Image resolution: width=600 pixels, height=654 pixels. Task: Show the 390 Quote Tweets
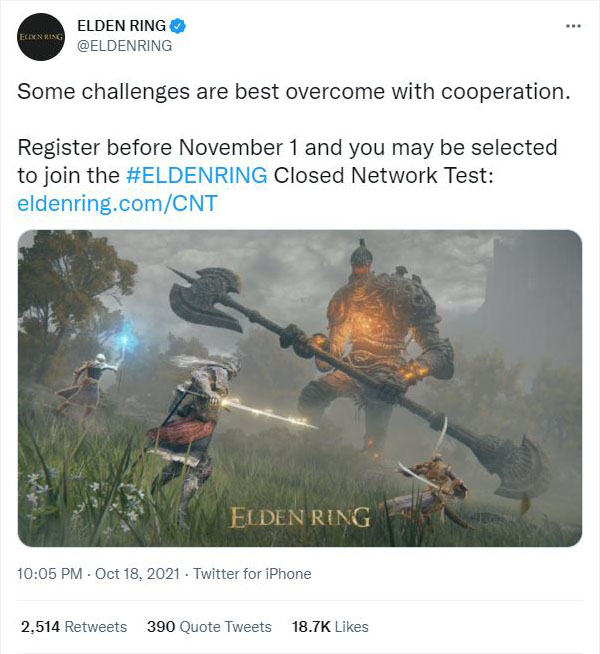tap(209, 627)
